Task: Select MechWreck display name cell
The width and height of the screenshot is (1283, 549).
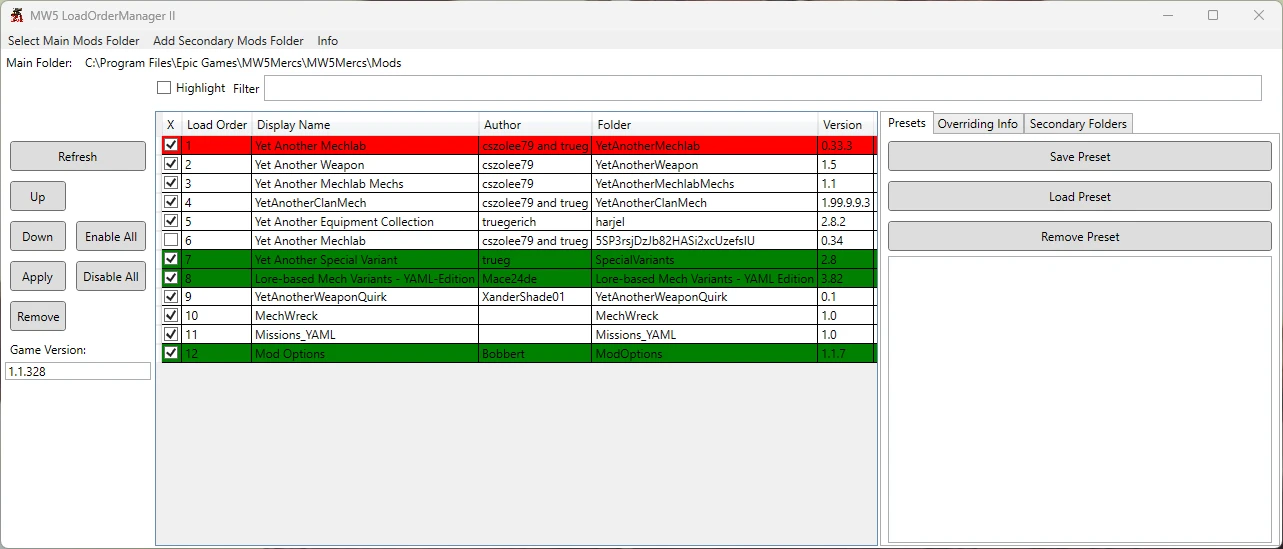Action: point(365,315)
